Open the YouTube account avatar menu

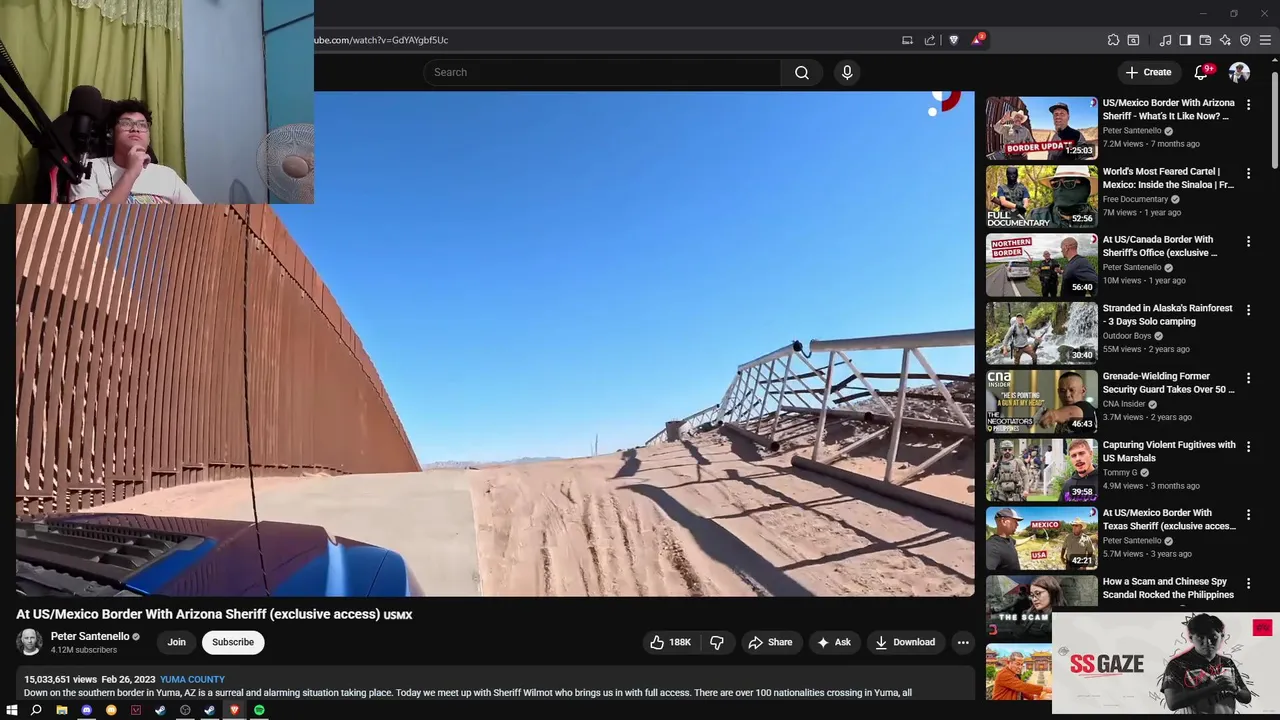[x=1239, y=72]
